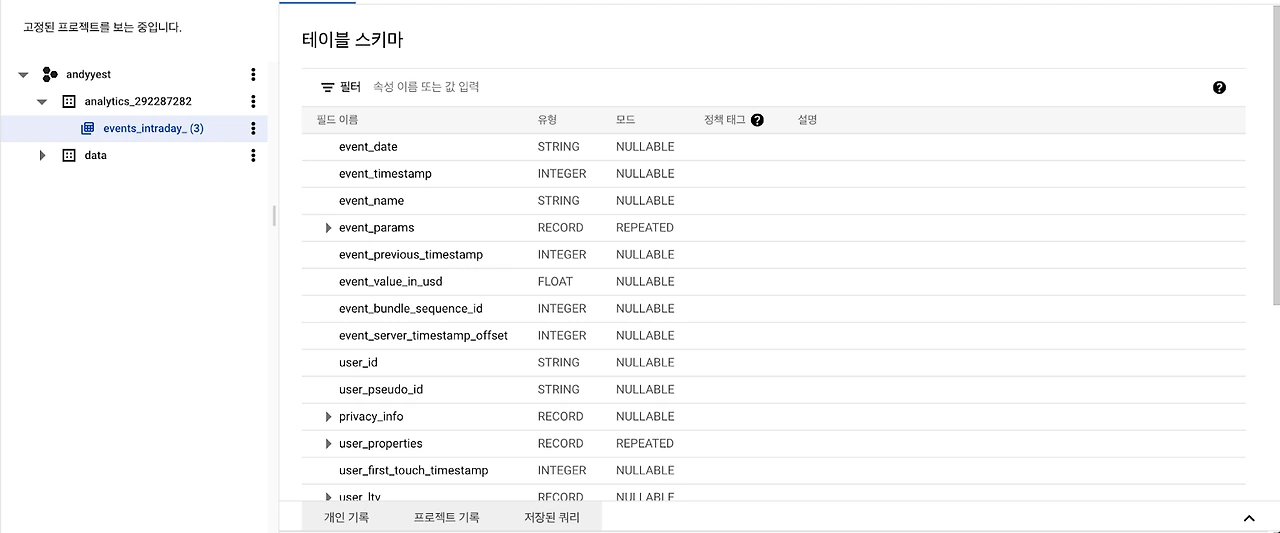Viewport: 1280px width, 533px height.
Task: Click INTEGER type of event_timestamp
Action: click(x=562, y=174)
